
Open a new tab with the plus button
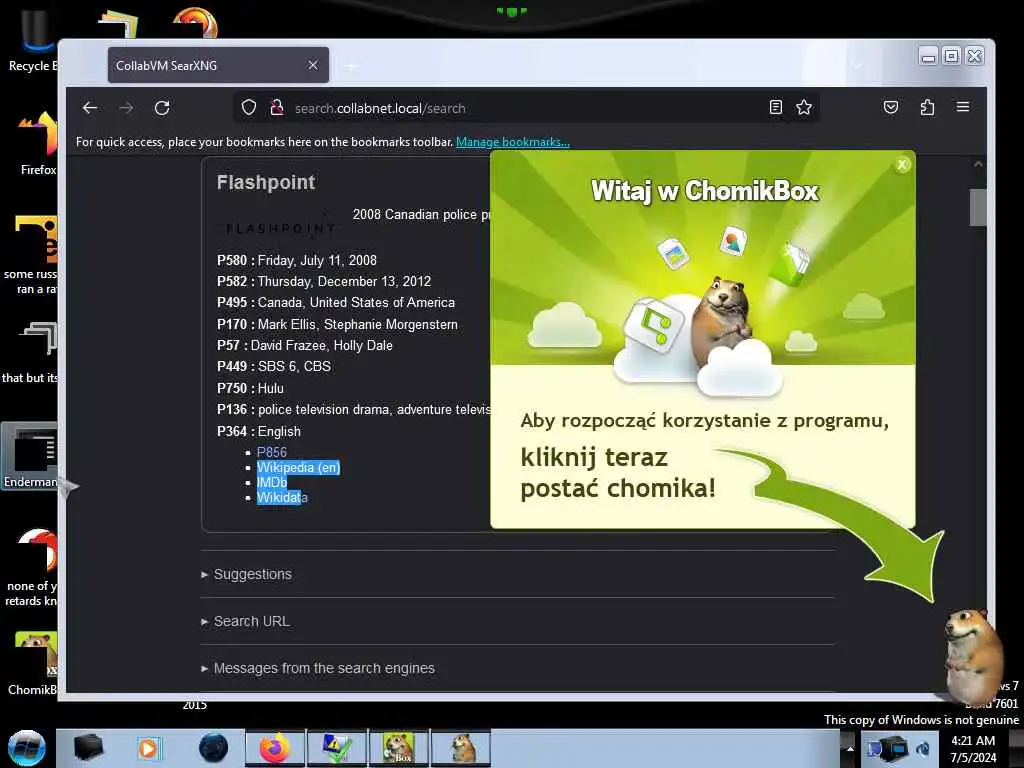tap(351, 66)
